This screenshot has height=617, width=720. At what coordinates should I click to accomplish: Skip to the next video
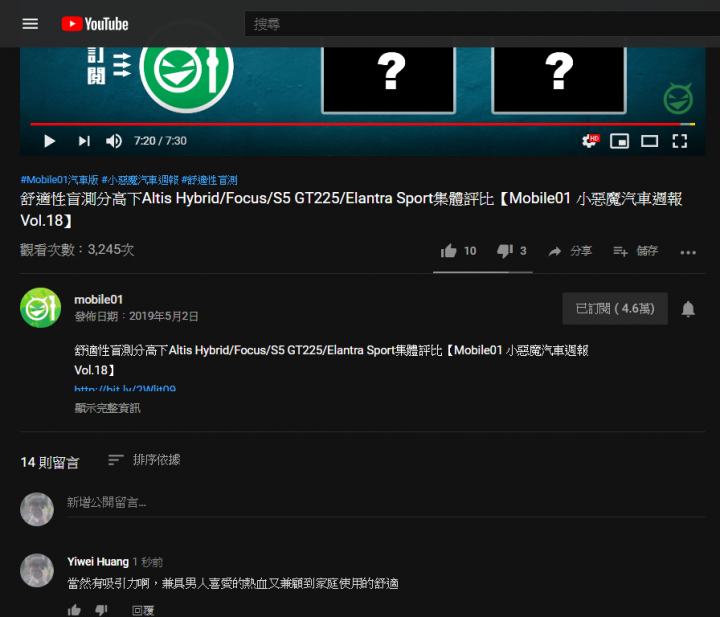pyautogui.click(x=84, y=141)
